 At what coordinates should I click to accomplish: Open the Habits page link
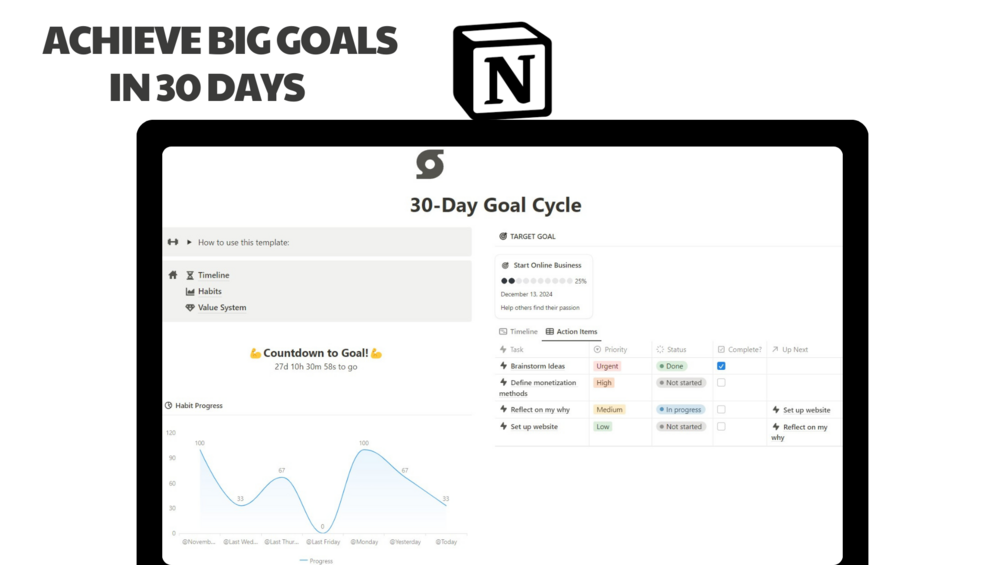210,291
